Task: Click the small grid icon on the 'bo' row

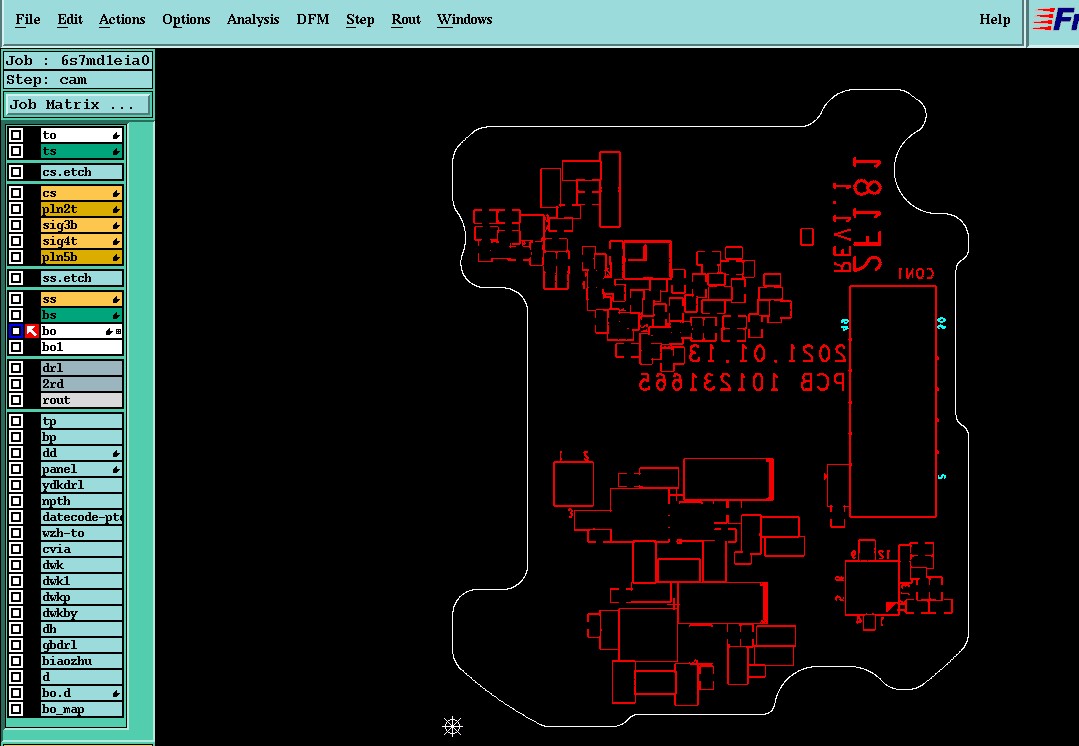Action: [118, 332]
